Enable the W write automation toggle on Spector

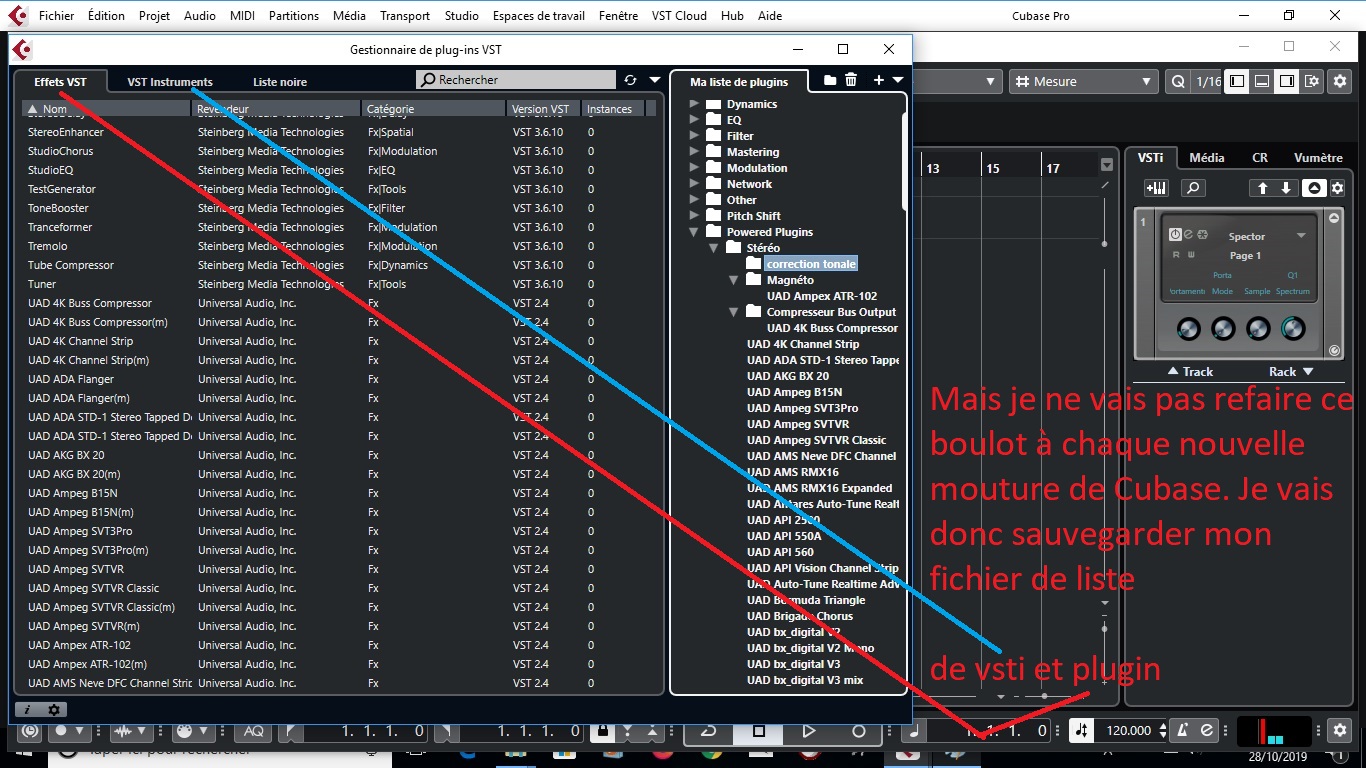pyautogui.click(x=1189, y=256)
